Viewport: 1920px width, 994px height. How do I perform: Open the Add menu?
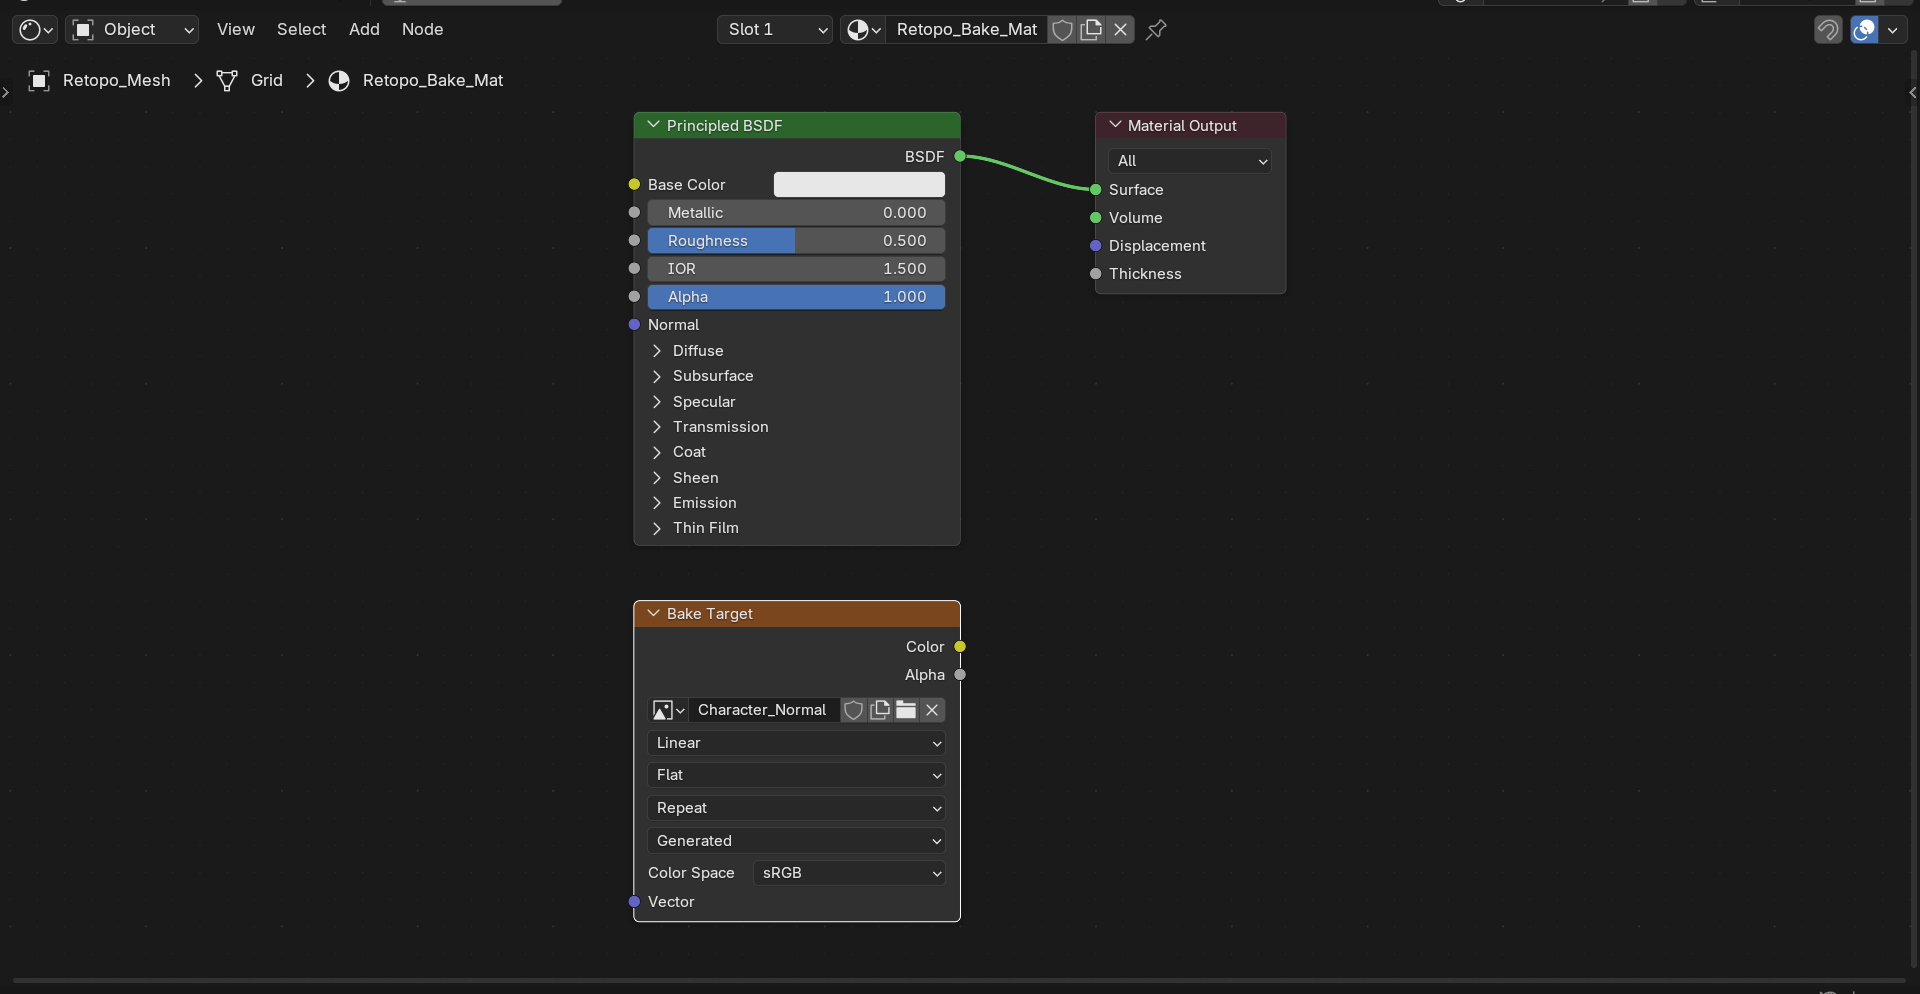pyautogui.click(x=364, y=30)
